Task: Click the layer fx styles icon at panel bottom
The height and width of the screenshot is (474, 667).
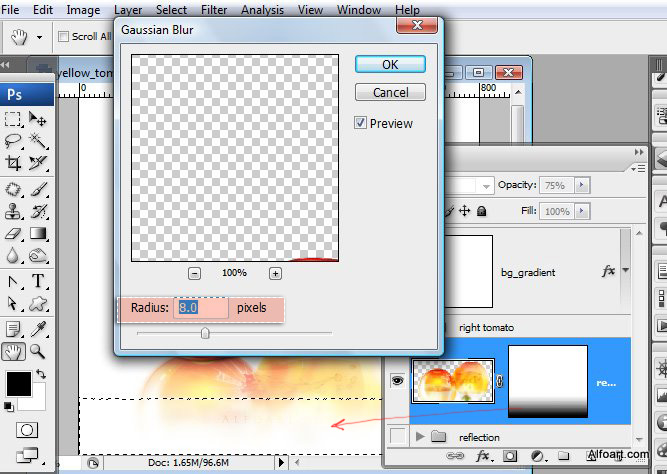Action: coord(483,456)
